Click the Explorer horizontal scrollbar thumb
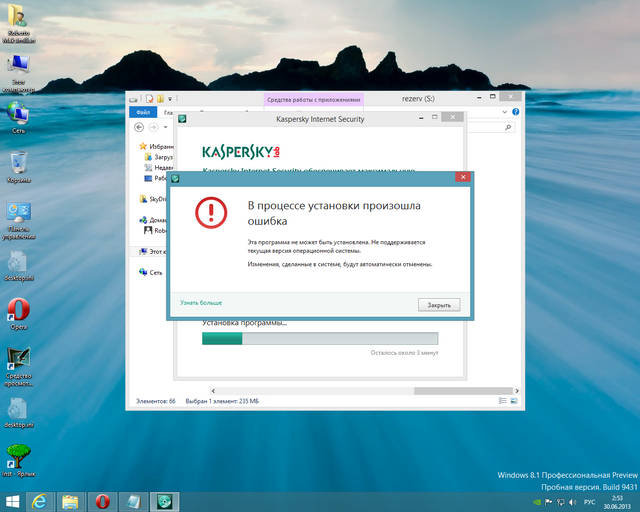This screenshot has height=512, width=640. click(463, 391)
